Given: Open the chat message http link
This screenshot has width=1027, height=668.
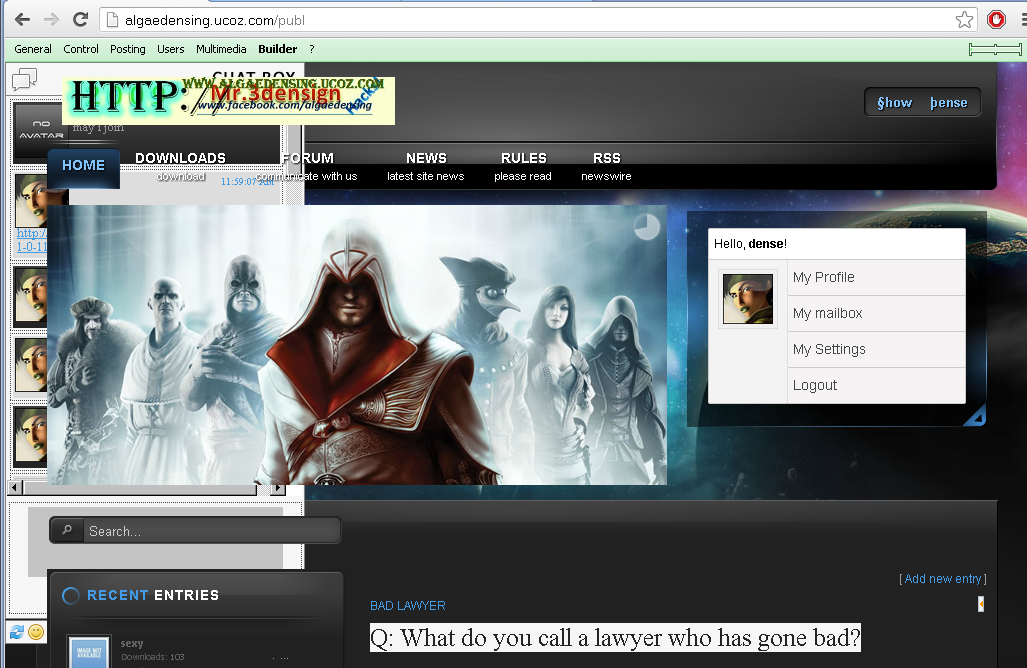Looking at the screenshot, I should [31, 240].
